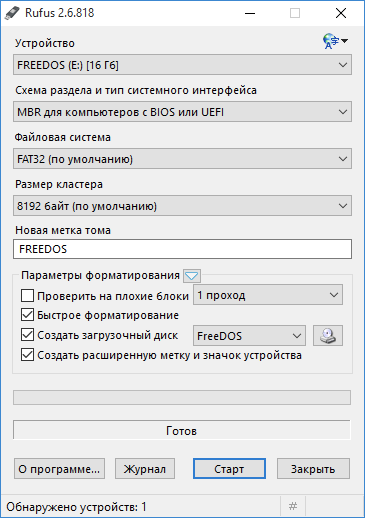Image resolution: width=365 pixels, height=518 pixels.
Task: Click the 'Файловая система' label
Action: click(x=63, y=137)
